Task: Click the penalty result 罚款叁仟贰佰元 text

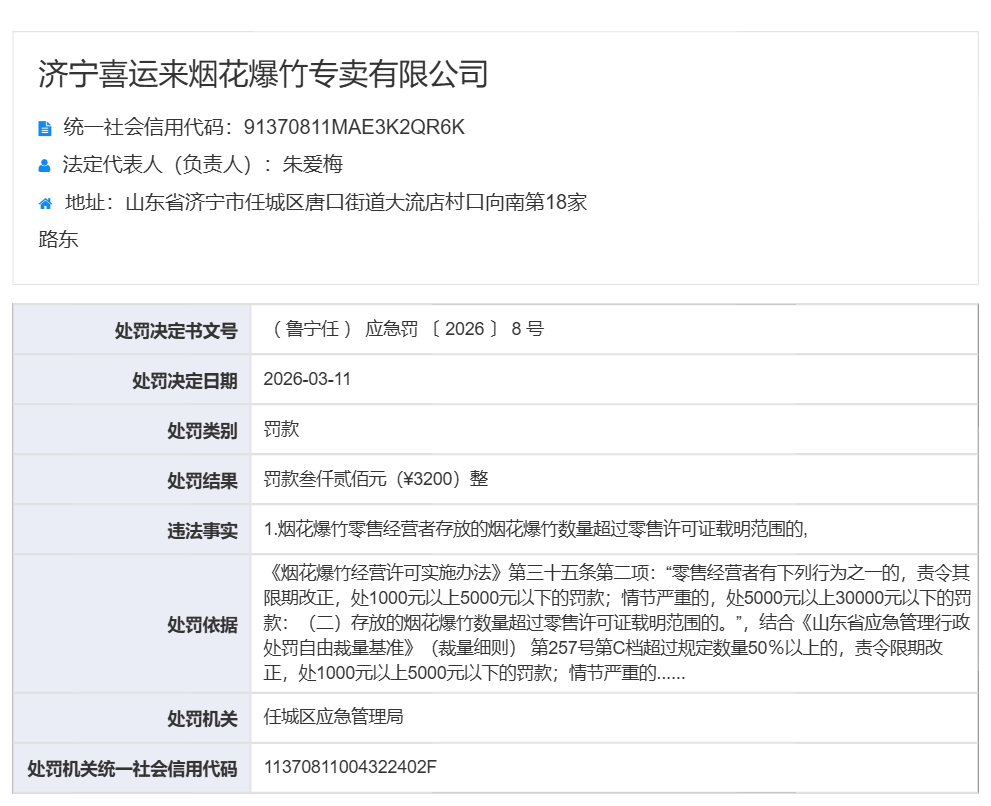Action: 376,479
